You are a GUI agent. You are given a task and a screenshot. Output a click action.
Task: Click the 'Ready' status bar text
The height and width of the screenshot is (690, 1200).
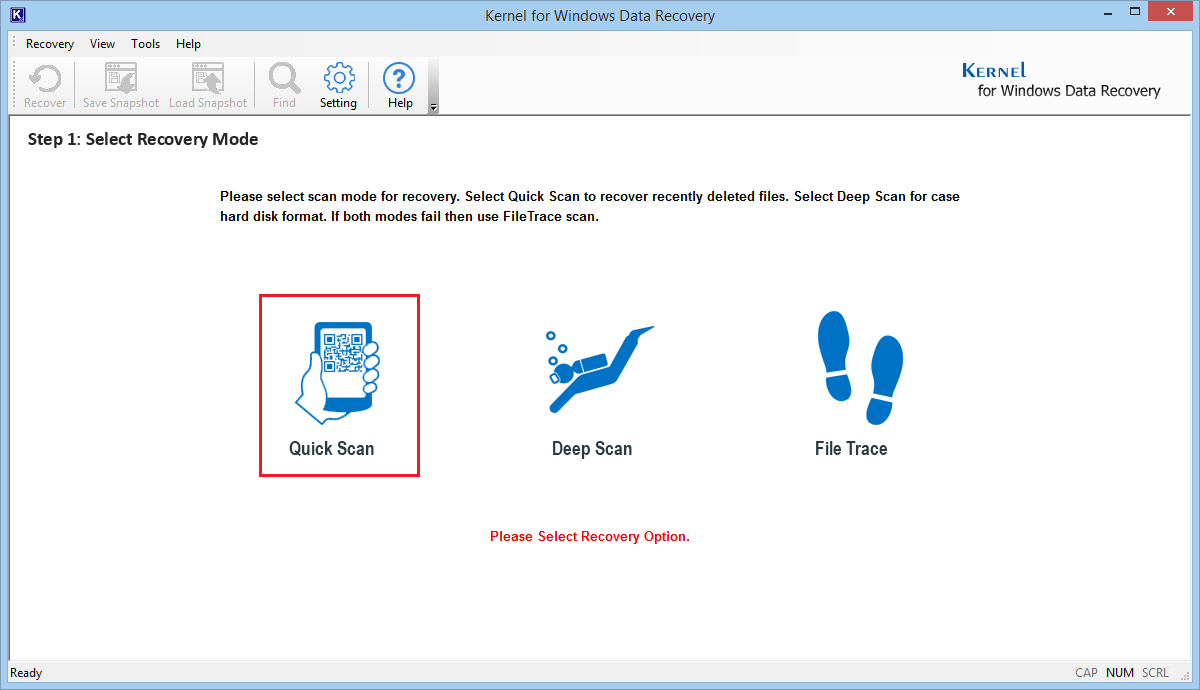point(26,673)
